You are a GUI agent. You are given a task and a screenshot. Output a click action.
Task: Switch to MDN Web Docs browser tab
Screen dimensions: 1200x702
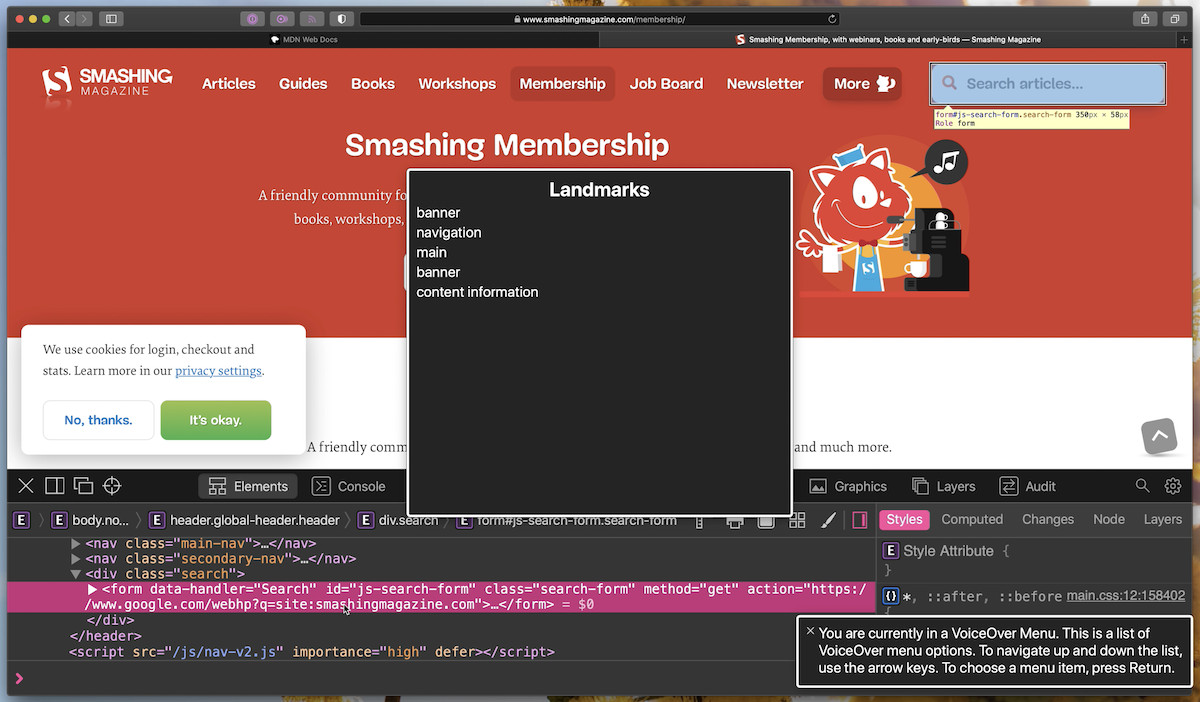point(304,40)
